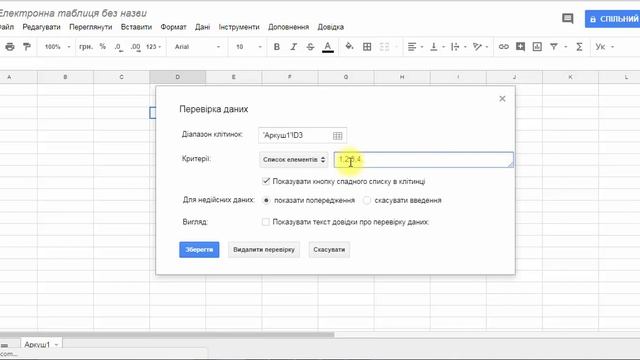Viewport: 640px width, 360px height.
Task: Format as currency (грн.)
Action: click(x=85, y=47)
